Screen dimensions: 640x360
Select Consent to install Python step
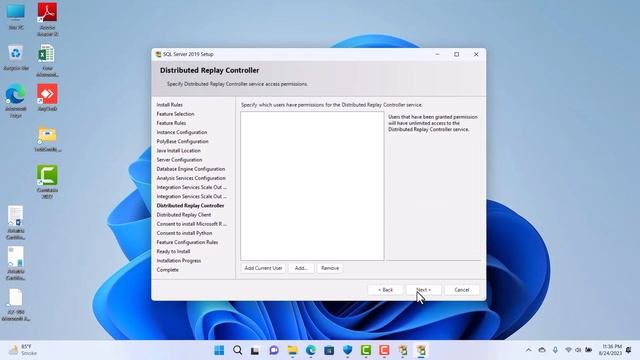pyautogui.click(x=184, y=233)
